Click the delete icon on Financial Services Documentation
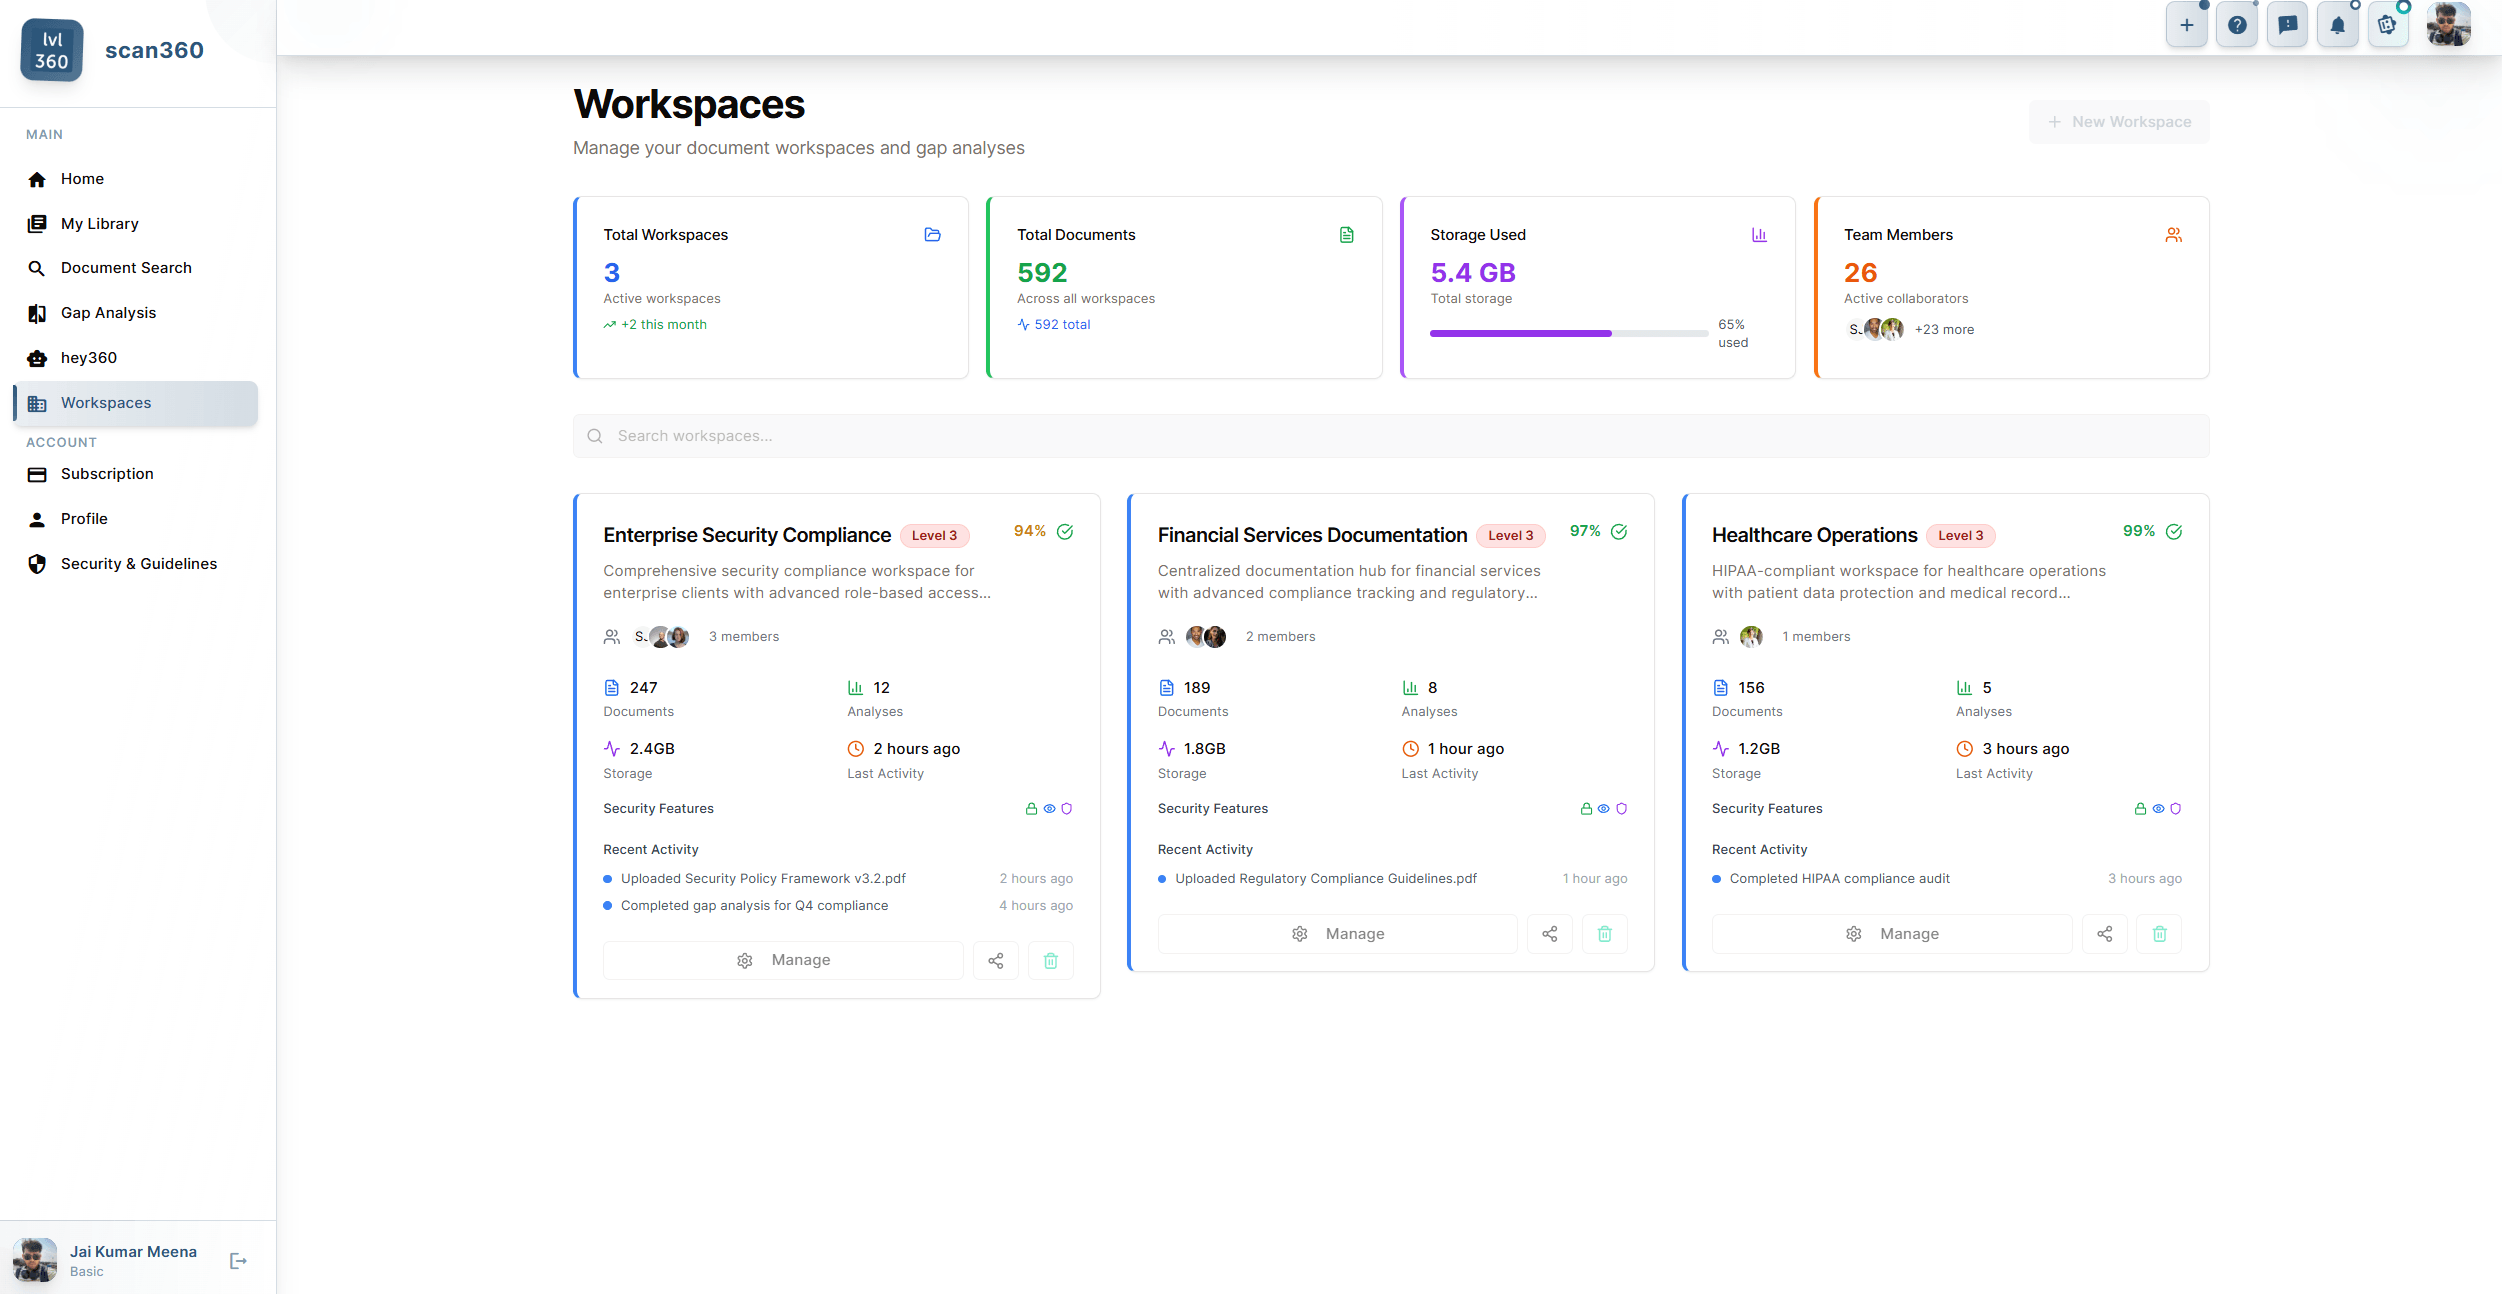Image resolution: width=2502 pixels, height=1294 pixels. pos(1604,933)
